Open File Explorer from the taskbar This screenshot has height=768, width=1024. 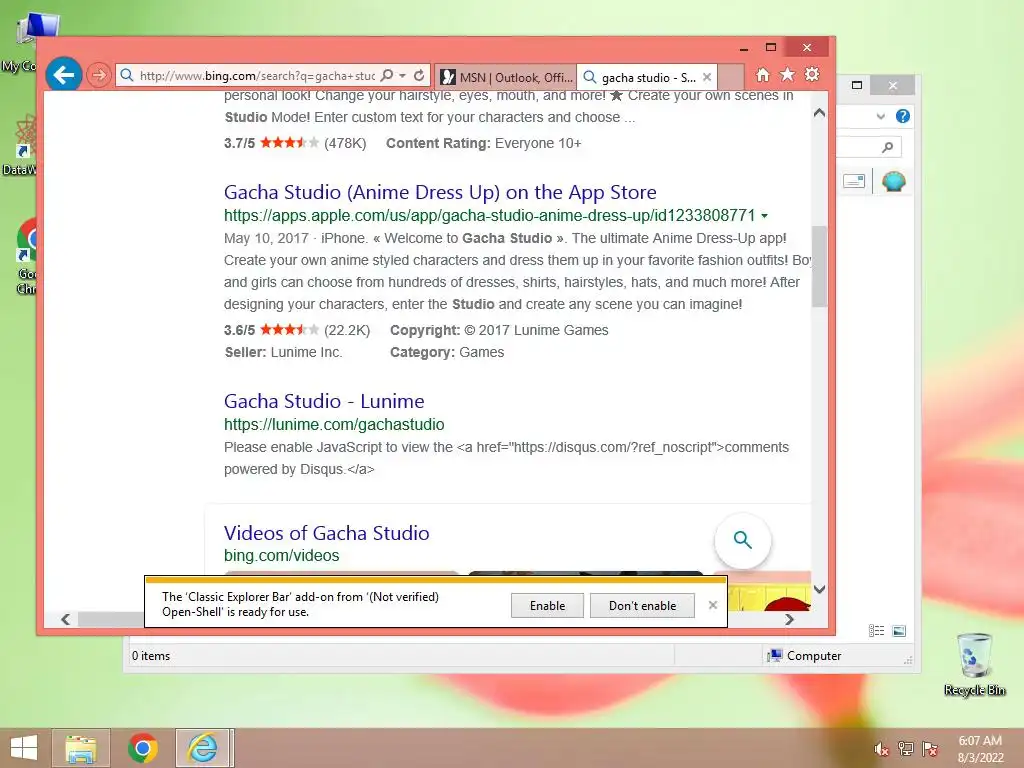(81, 748)
